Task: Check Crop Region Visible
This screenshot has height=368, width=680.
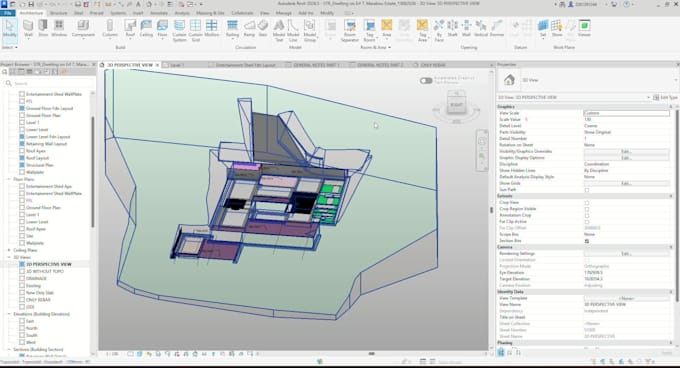Action: pyautogui.click(x=587, y=209)
